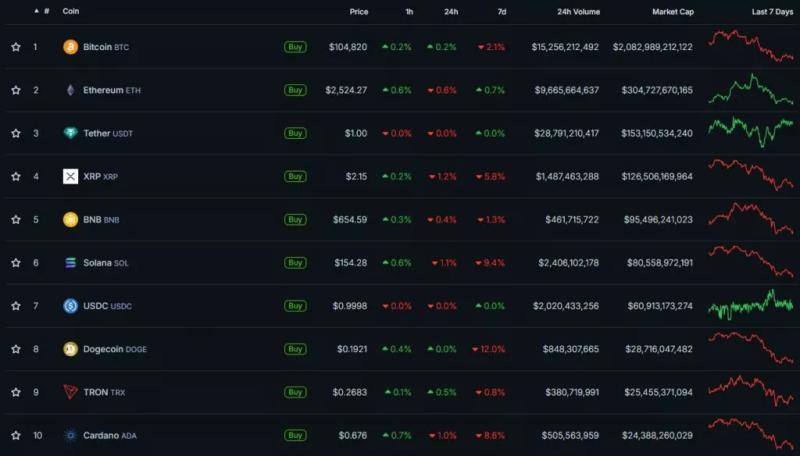The image size is (800, 456).
Task: Click TRON price $0.2683
Action: pyautogui.click(x=349, y=392)
